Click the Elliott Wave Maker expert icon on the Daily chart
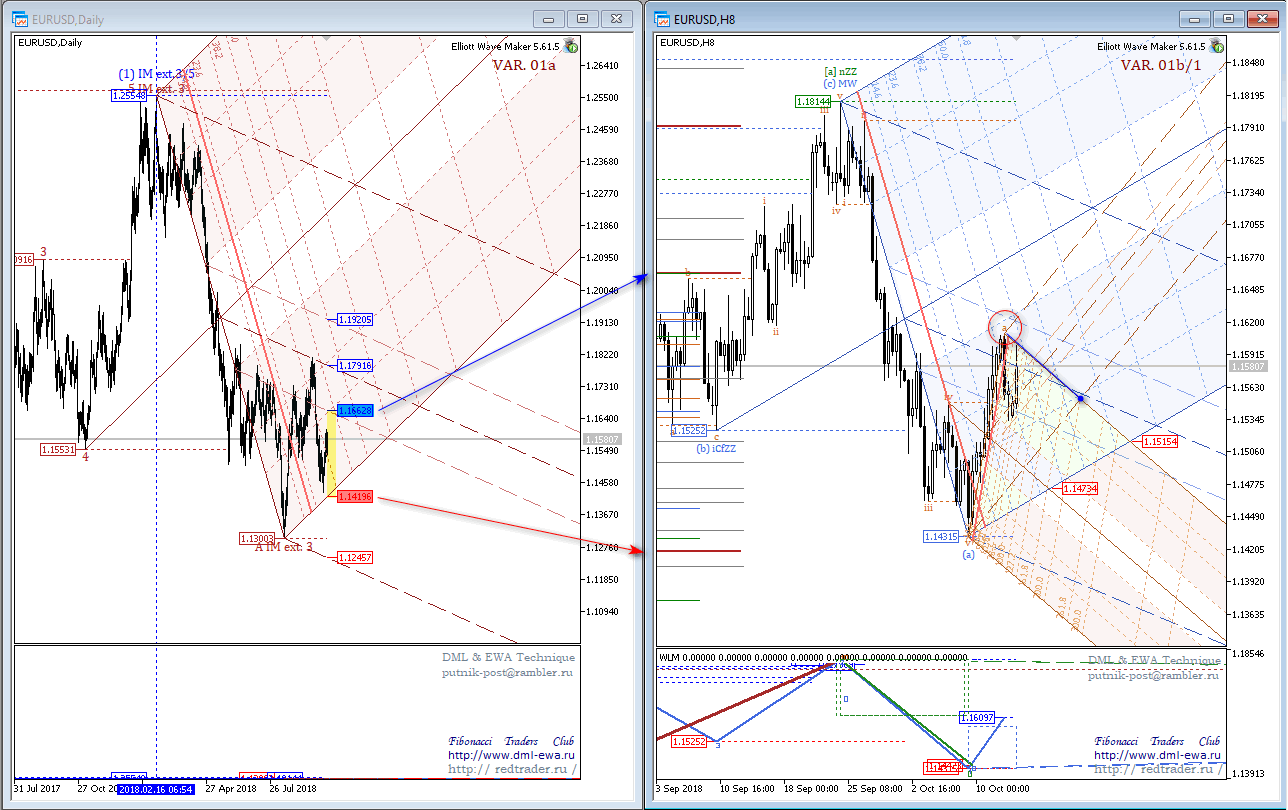 [570, 45]
